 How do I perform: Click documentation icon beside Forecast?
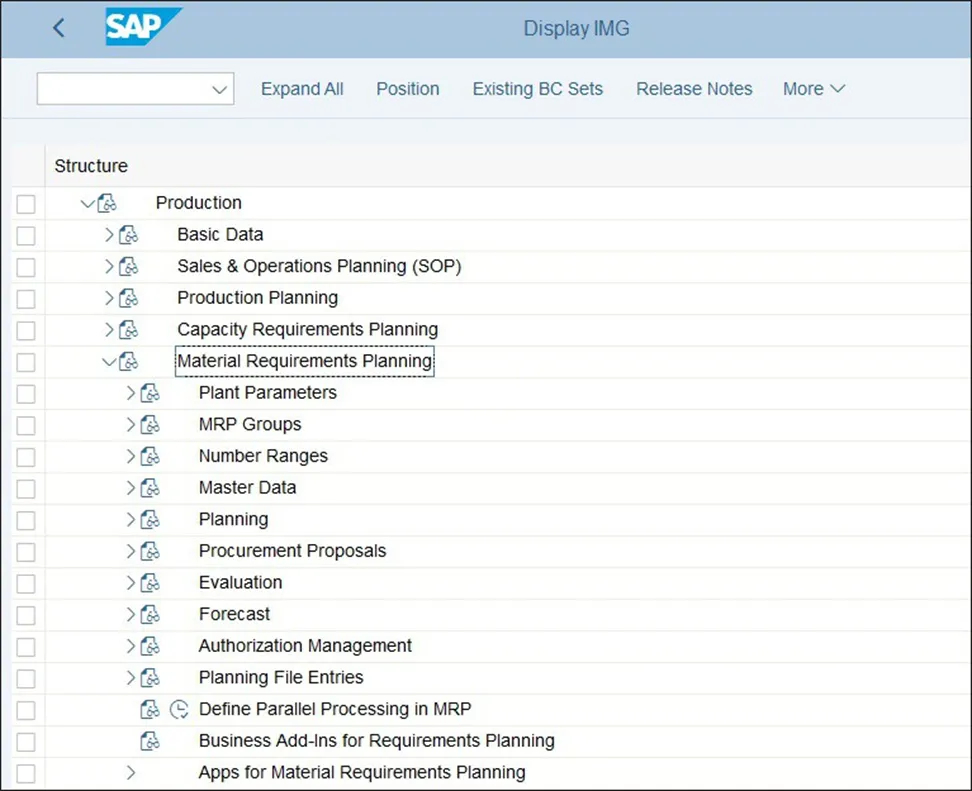150,614
